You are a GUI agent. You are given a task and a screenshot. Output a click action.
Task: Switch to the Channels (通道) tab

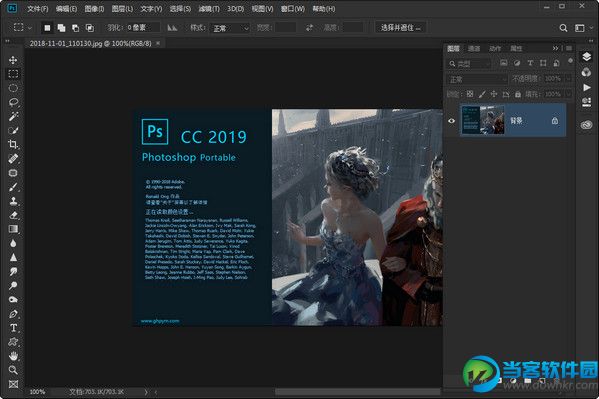pyautogui.click(x=474, y=48)
